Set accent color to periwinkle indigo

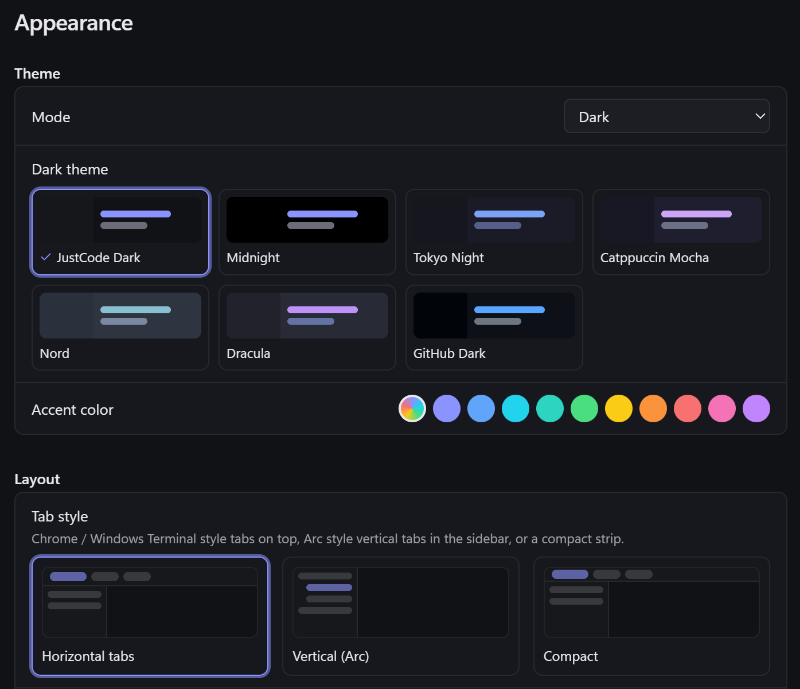coord(446,408)
